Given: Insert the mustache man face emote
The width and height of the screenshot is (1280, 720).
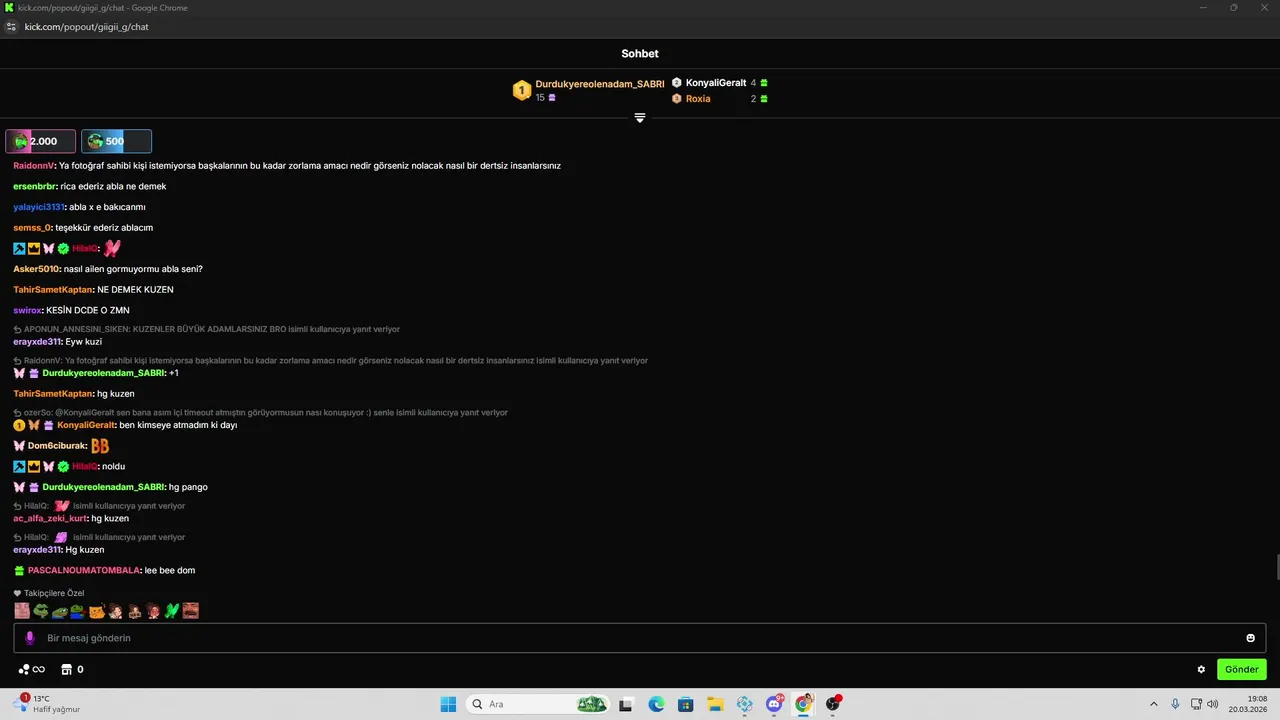Looking at the screenshot, I should pyautogui.click(x=191, y=610).
